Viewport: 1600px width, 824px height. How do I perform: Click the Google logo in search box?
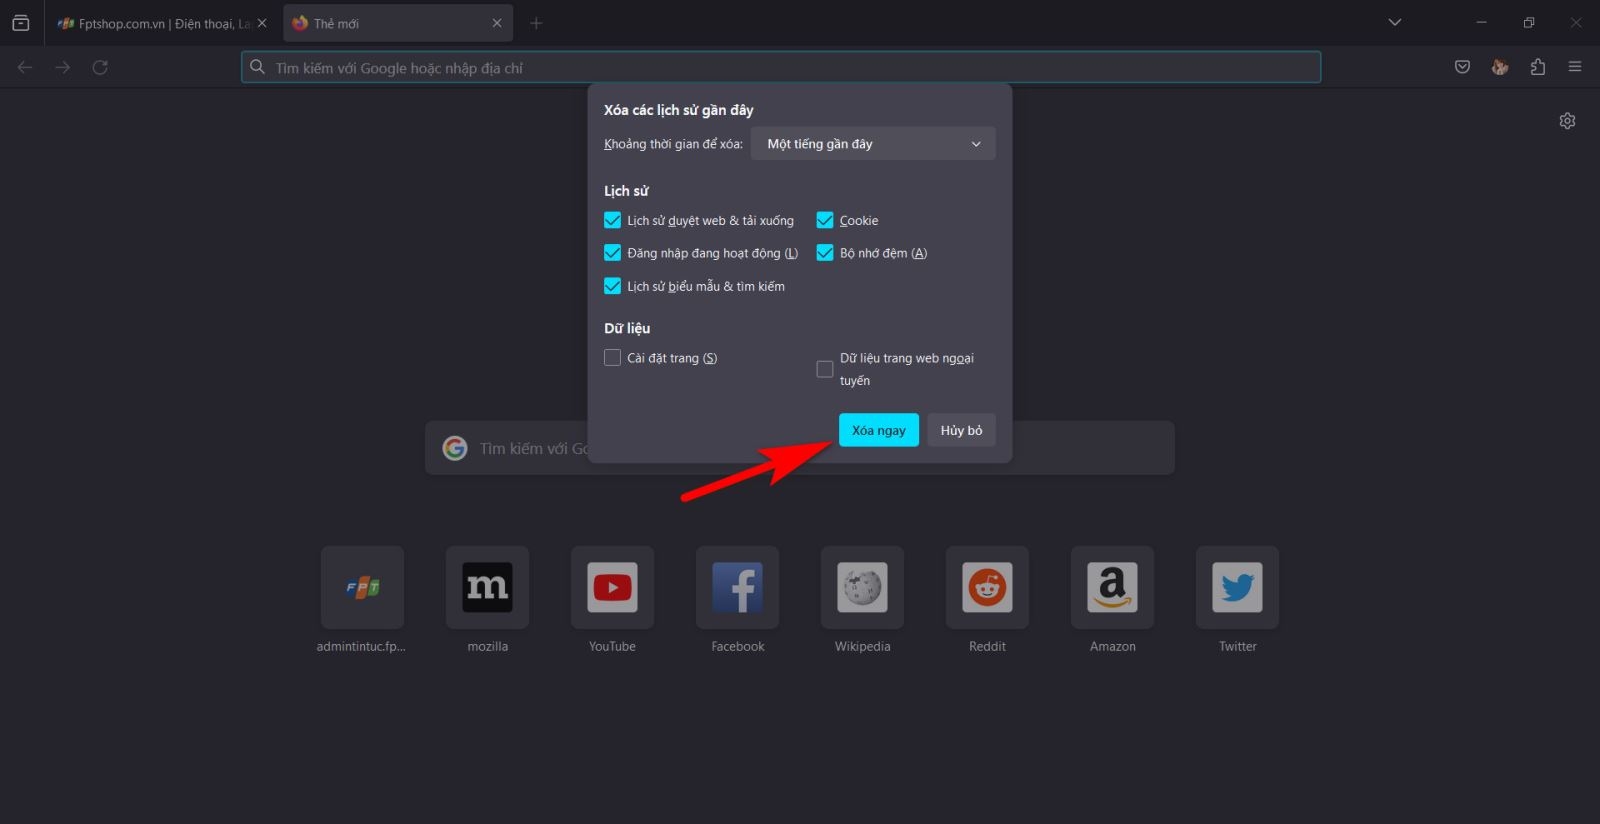click(x=455, y=448)
